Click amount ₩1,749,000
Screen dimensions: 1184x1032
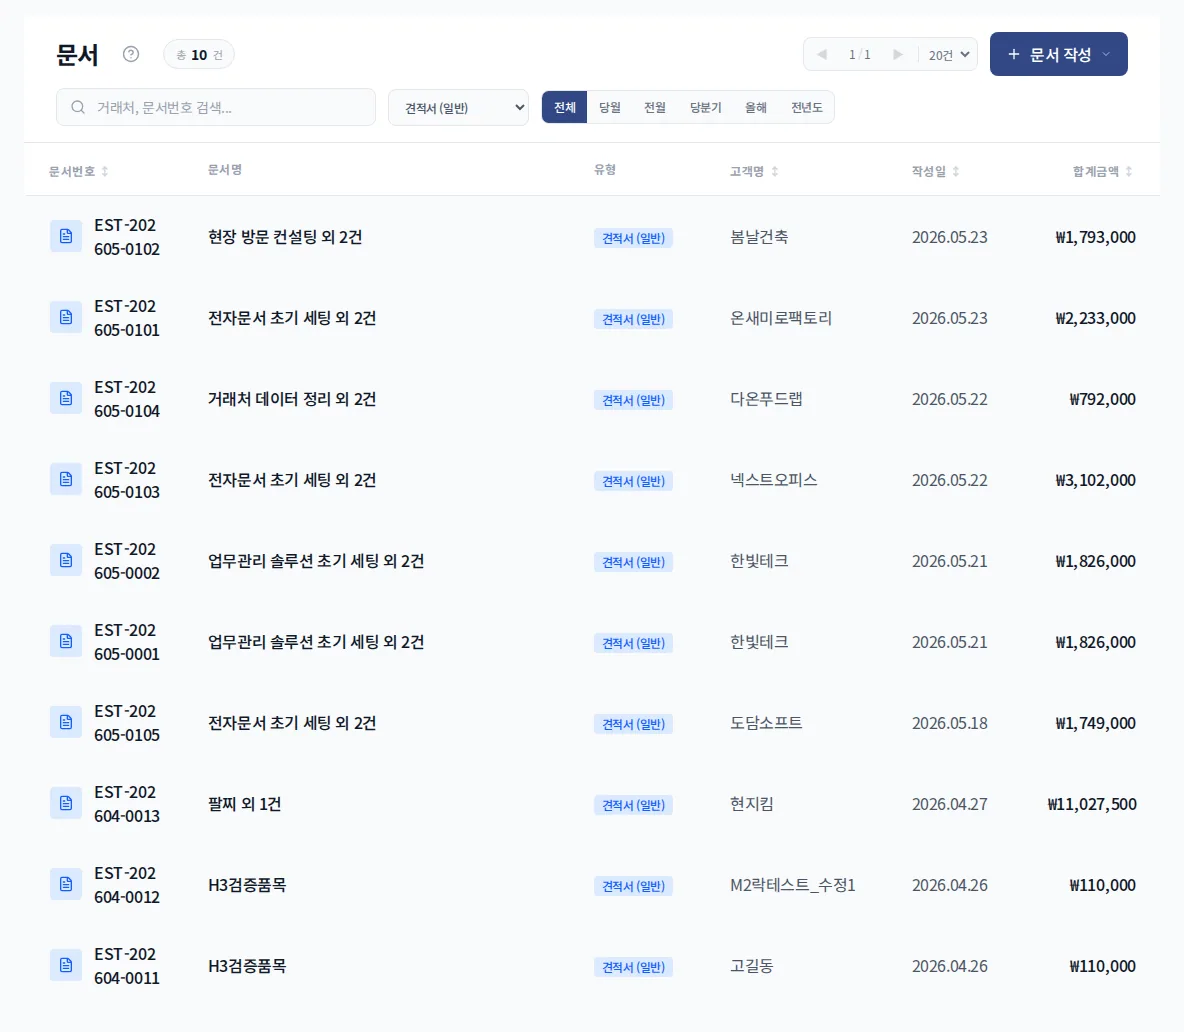point(1095,723)
